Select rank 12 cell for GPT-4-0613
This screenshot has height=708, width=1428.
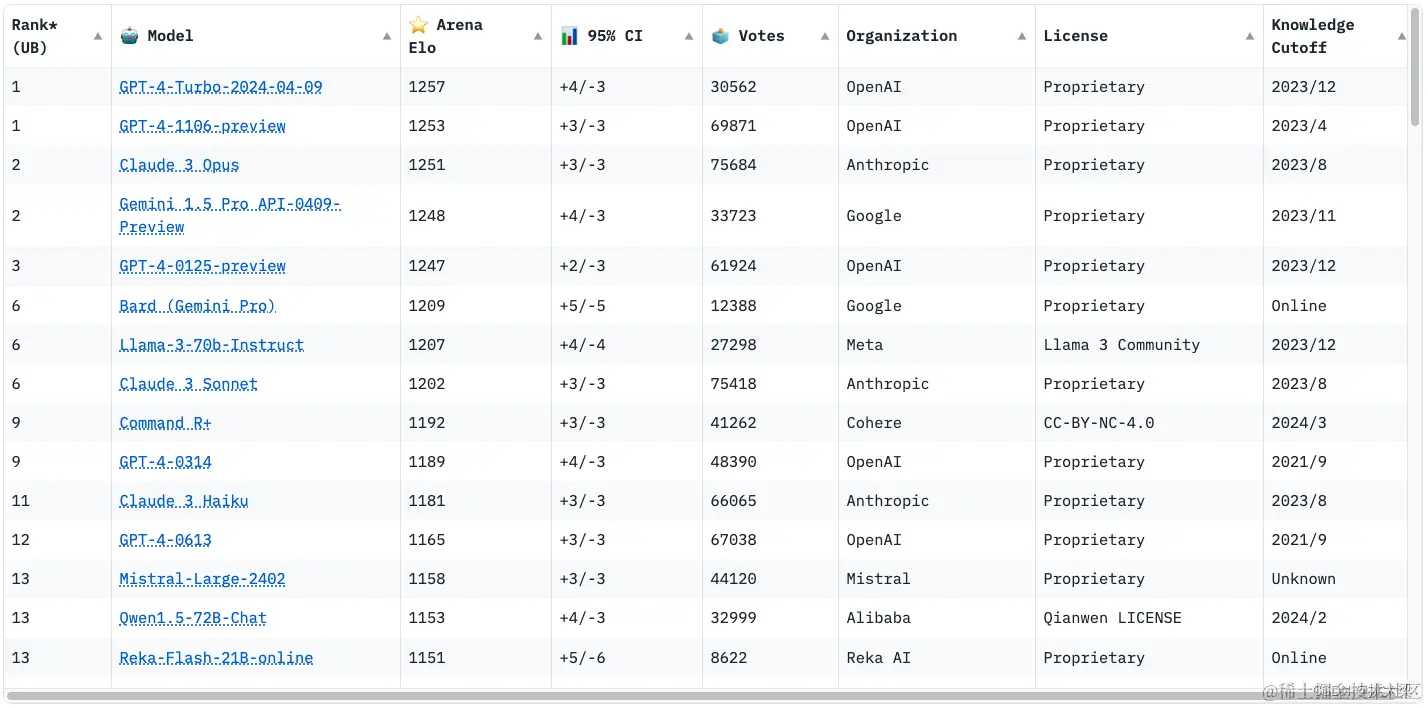pos(21,540)
